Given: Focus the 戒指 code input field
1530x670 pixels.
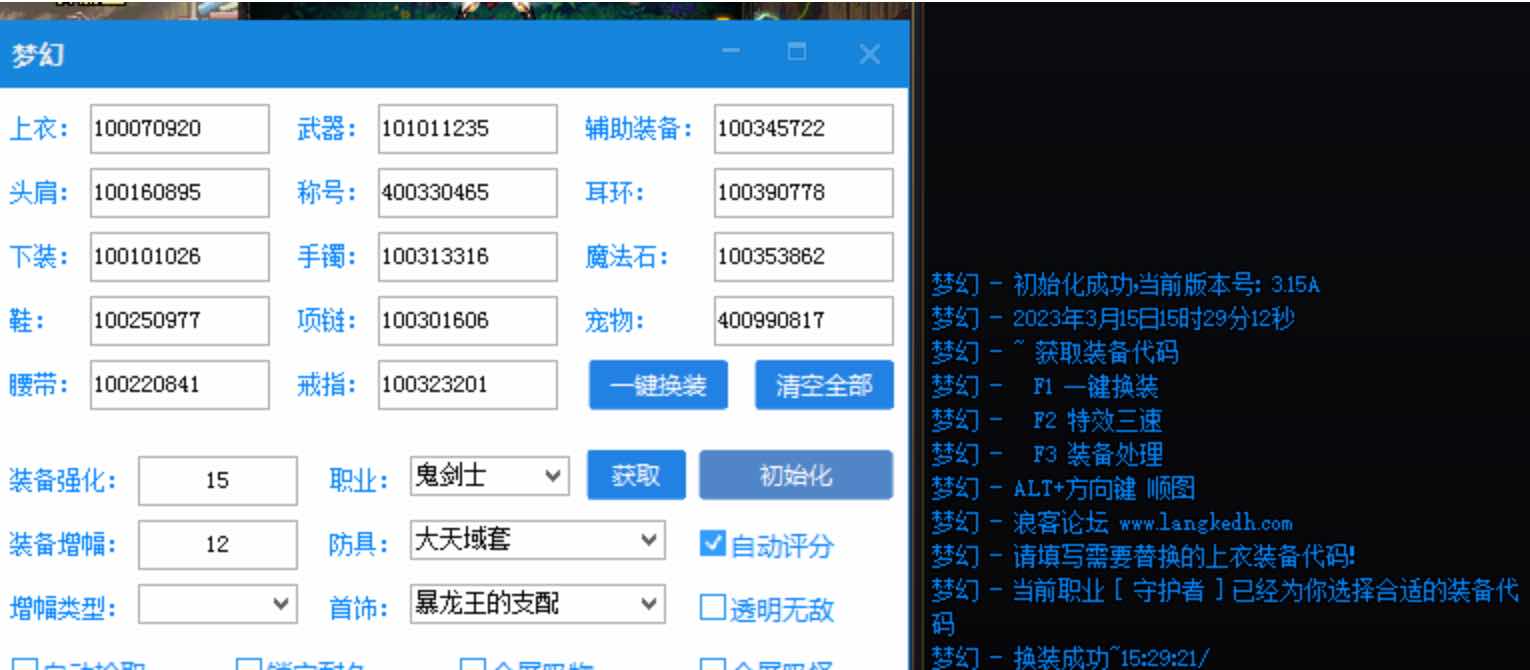Looking at the screenshot, I should 467,385.
